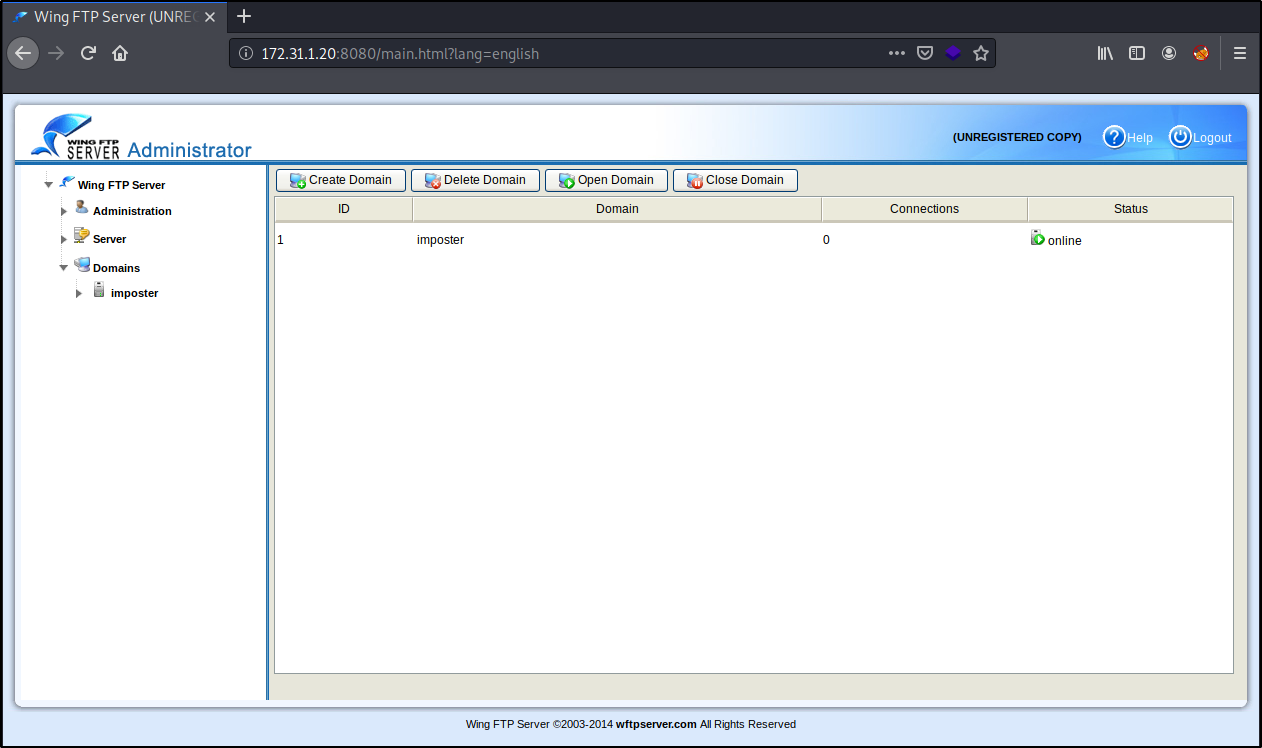Select imposter domain cell in table
The width and height of the screenshot is (1262, 748).
pyautogui.click(x=440, y=240)
